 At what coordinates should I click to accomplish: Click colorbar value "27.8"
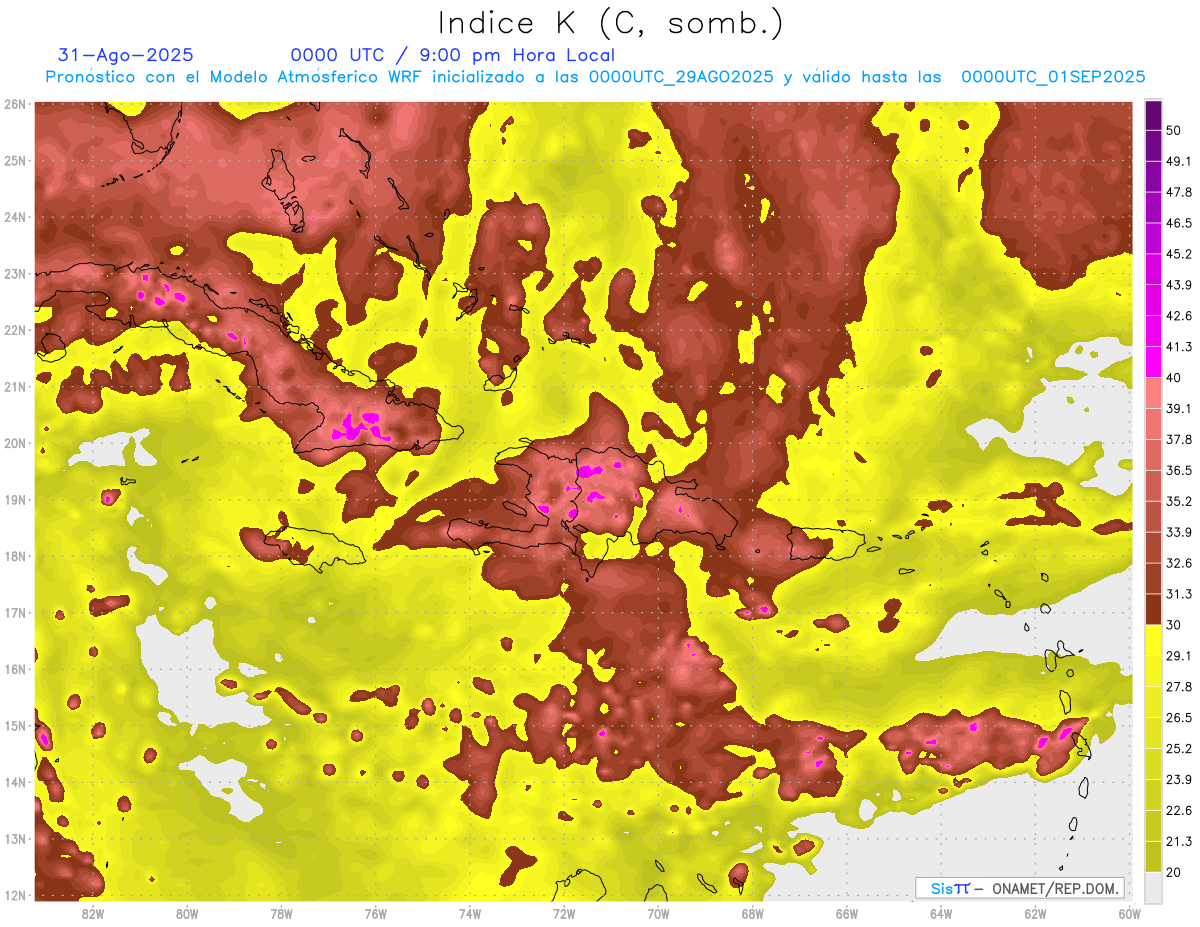click(1179, 686)
